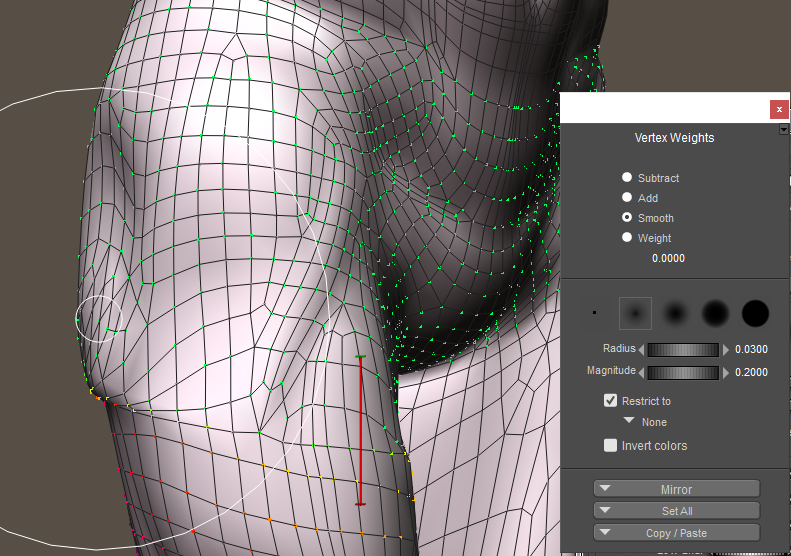This screenshot has height=556, width=791.
Task: Click the weight value field 0.0000
Action: (668, 258)
